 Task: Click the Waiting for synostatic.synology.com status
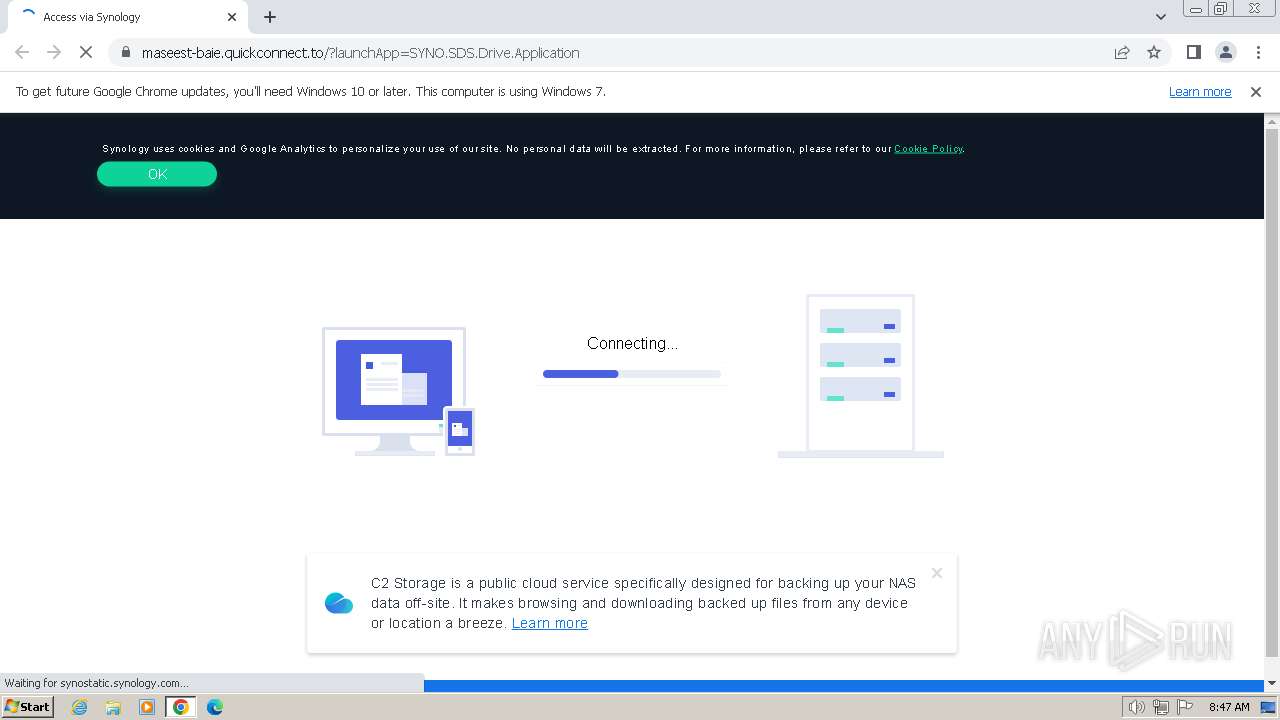pos(96,683)
